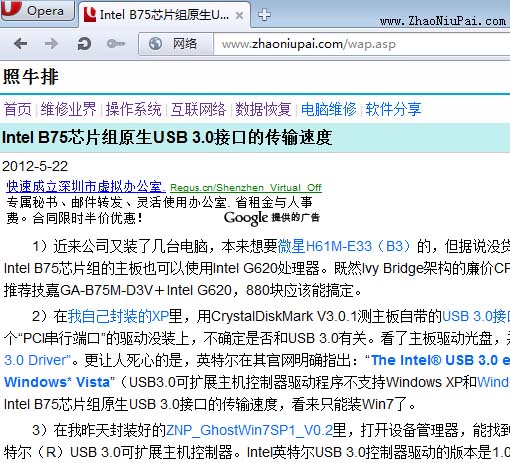
Task: Open ad link 快速成立深圳市虚拟办公室
Action: pyautogui.click(x=86, y=187)
